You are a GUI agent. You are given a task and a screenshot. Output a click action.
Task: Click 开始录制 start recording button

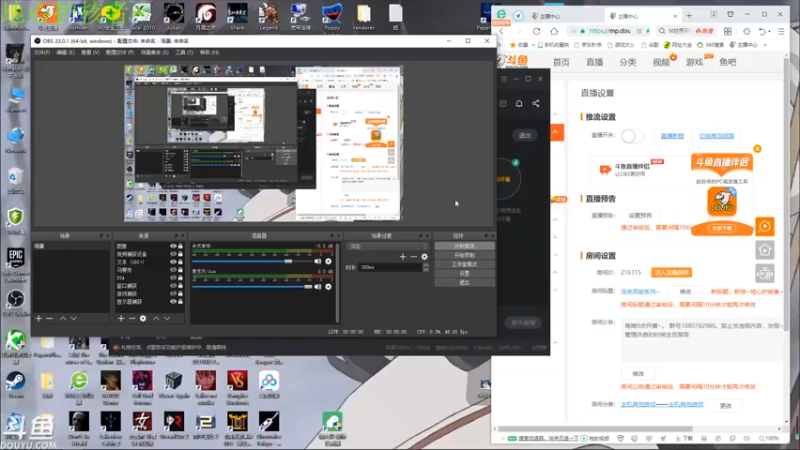point(464,255)
